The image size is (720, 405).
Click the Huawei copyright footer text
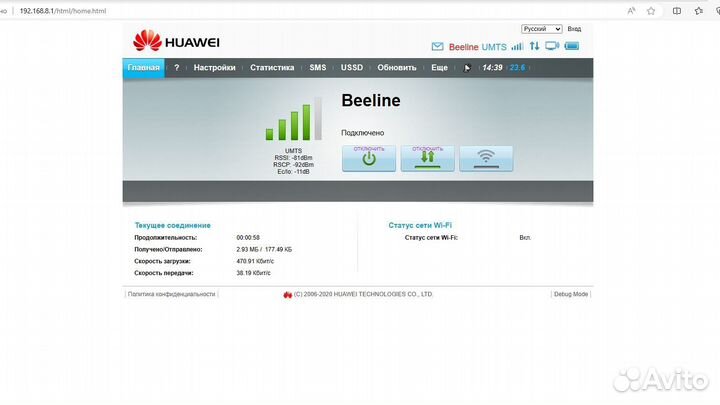tap(363, 294)
